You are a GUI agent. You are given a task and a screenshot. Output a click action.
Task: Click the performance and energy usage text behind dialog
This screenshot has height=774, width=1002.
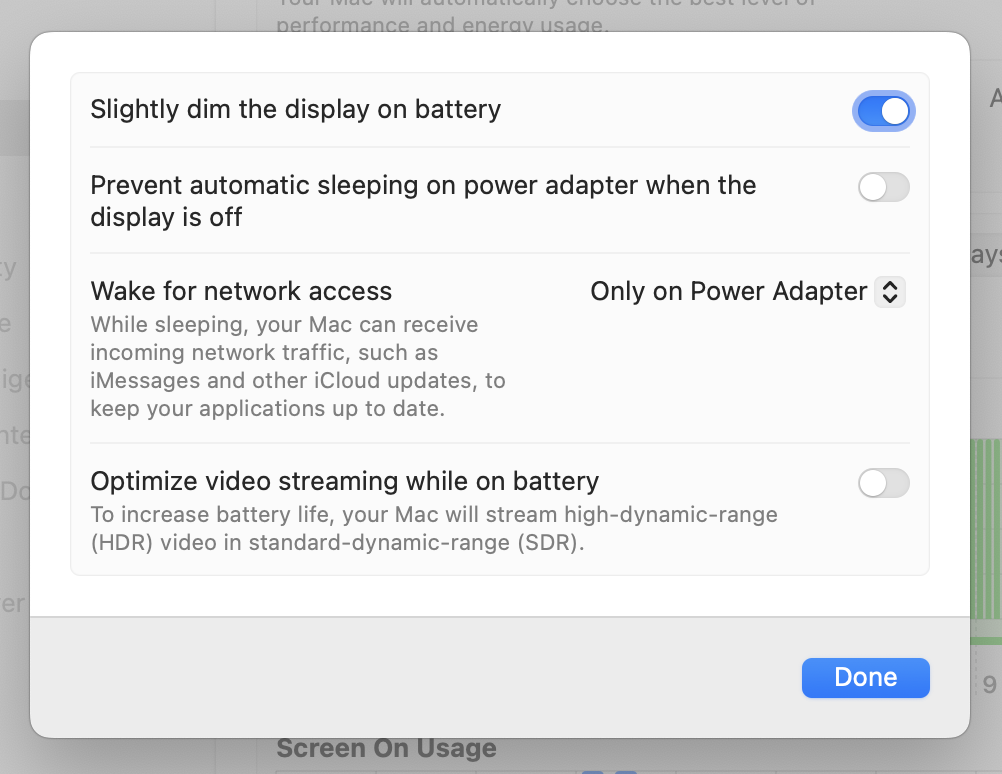(440, 24)
